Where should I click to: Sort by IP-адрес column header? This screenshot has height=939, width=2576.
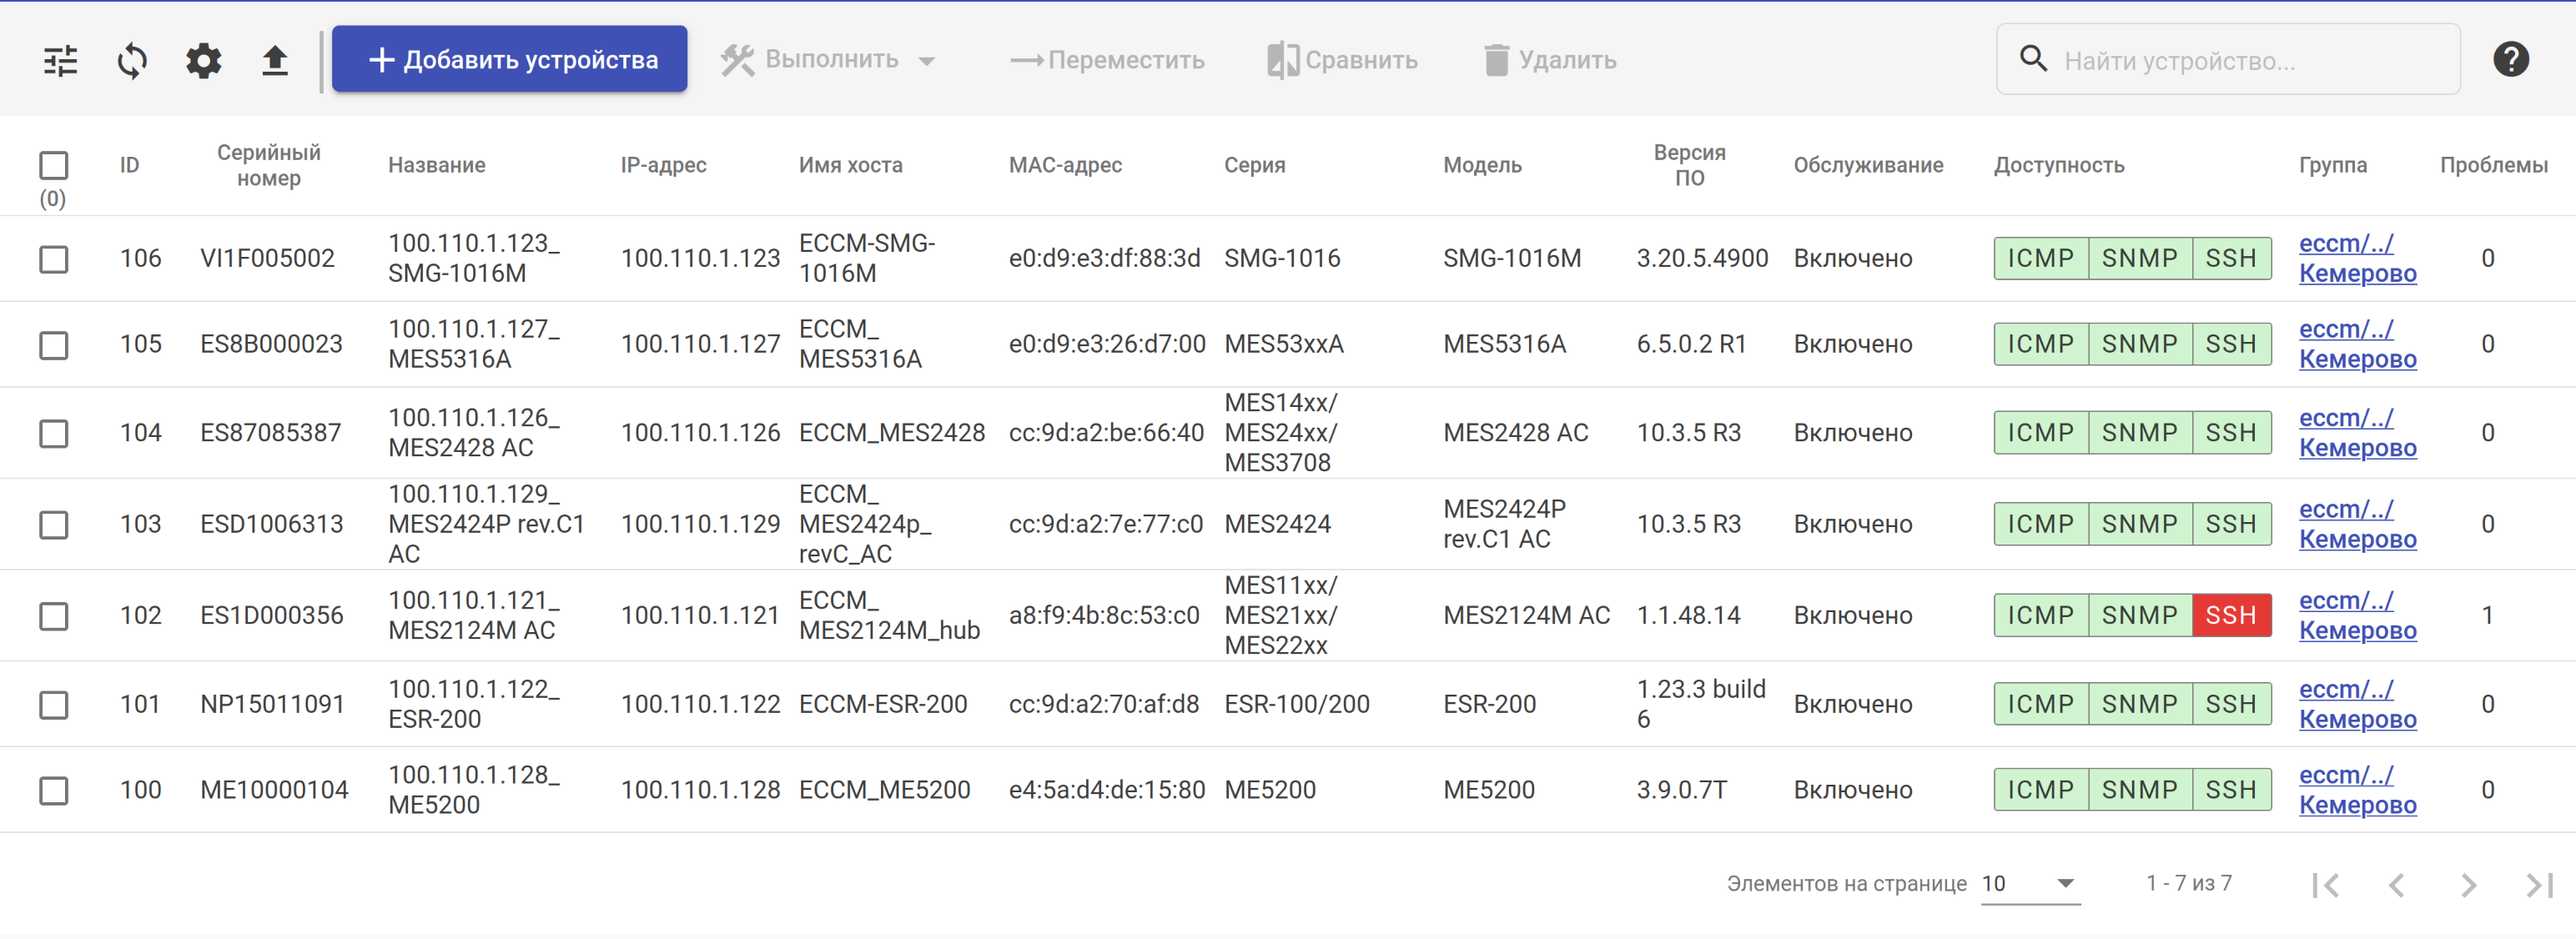tap(663, 165)
